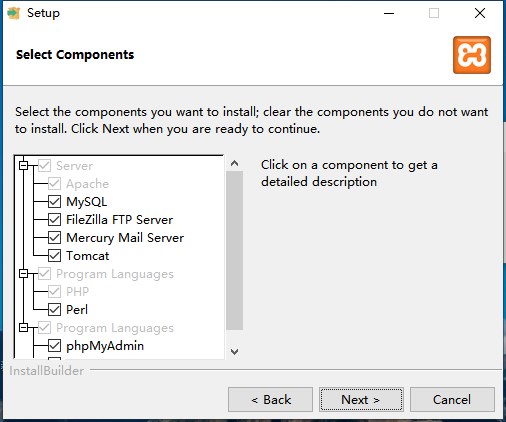Click the scroll up arrow of component list
Viewport: 506px width, 422px height.
coord(234,163)
